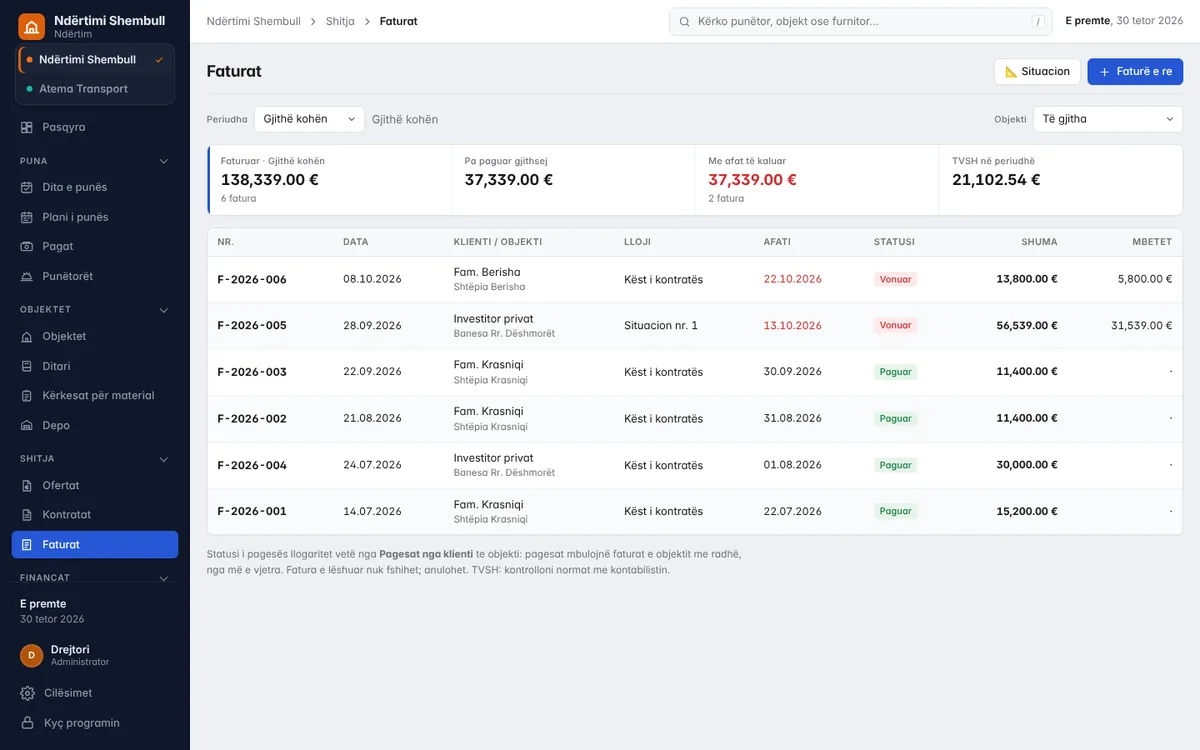This screenshot has height=750, width=1200.
Task: Click the Plani i punës icon
Action: pyautogui.click(x=27, y=217)
